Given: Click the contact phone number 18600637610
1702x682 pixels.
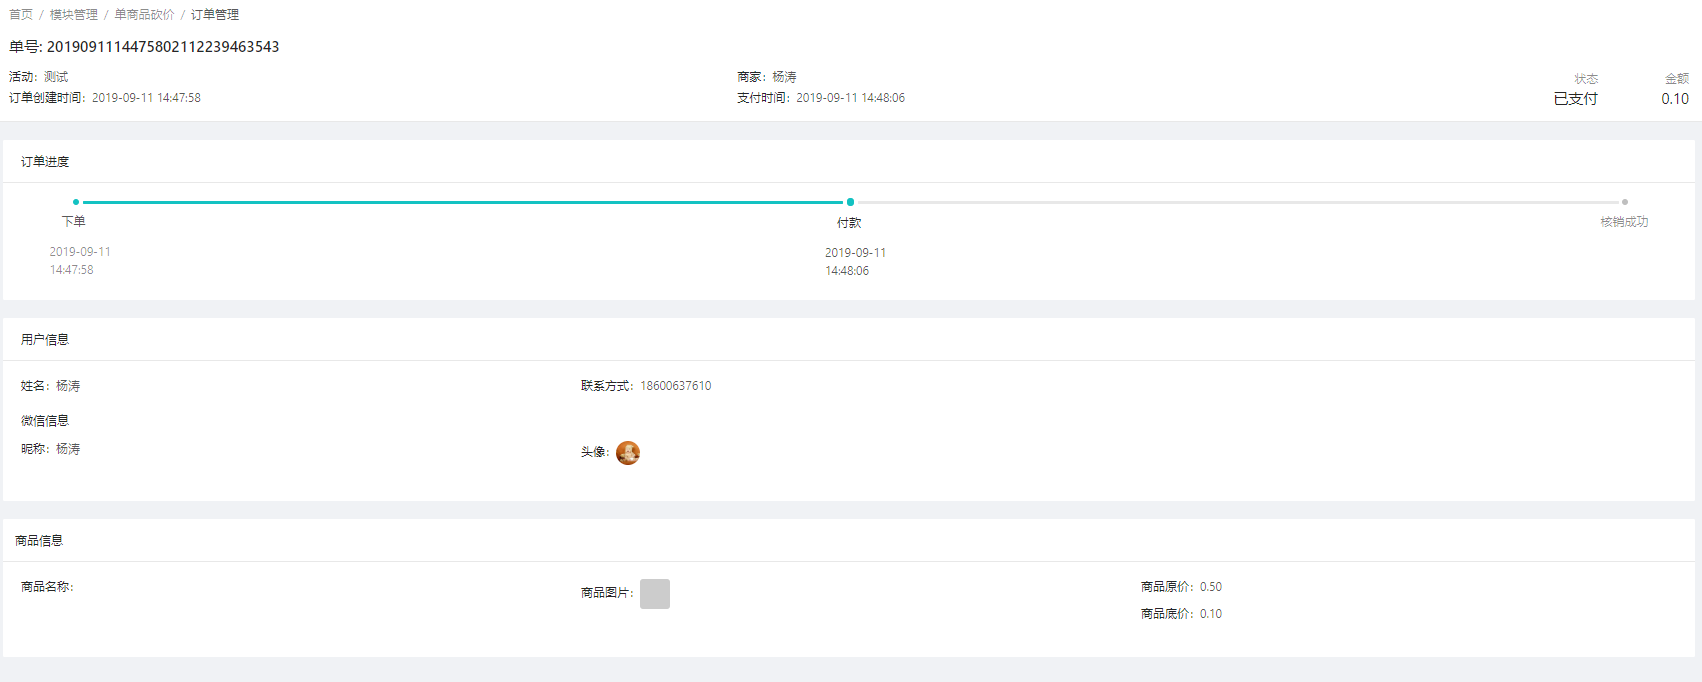Looking at the screenshot, I should tap(676, 386).
